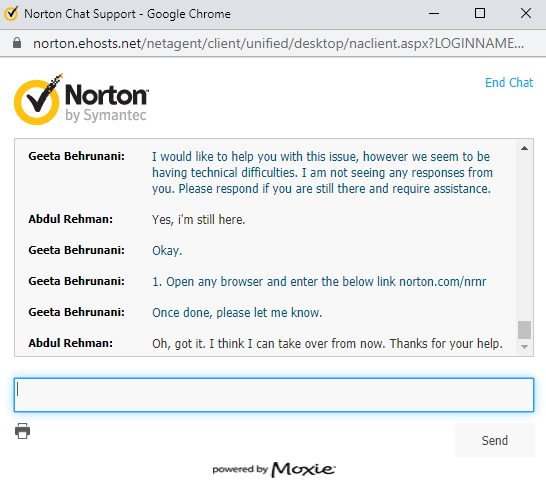Click the 'by Symantec' logo text
546x480 pixels.
click(106, 115)
